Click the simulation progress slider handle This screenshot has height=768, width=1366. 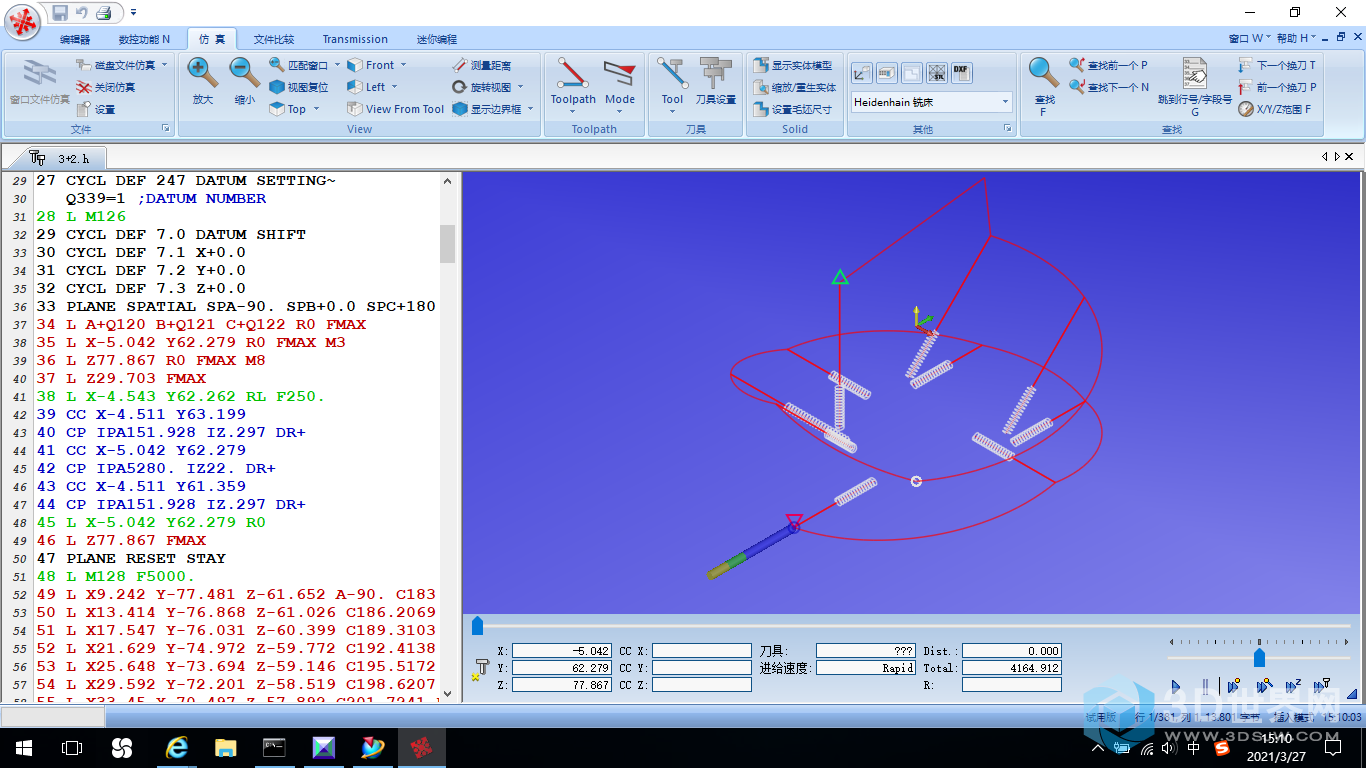click(x=477, y=626)
